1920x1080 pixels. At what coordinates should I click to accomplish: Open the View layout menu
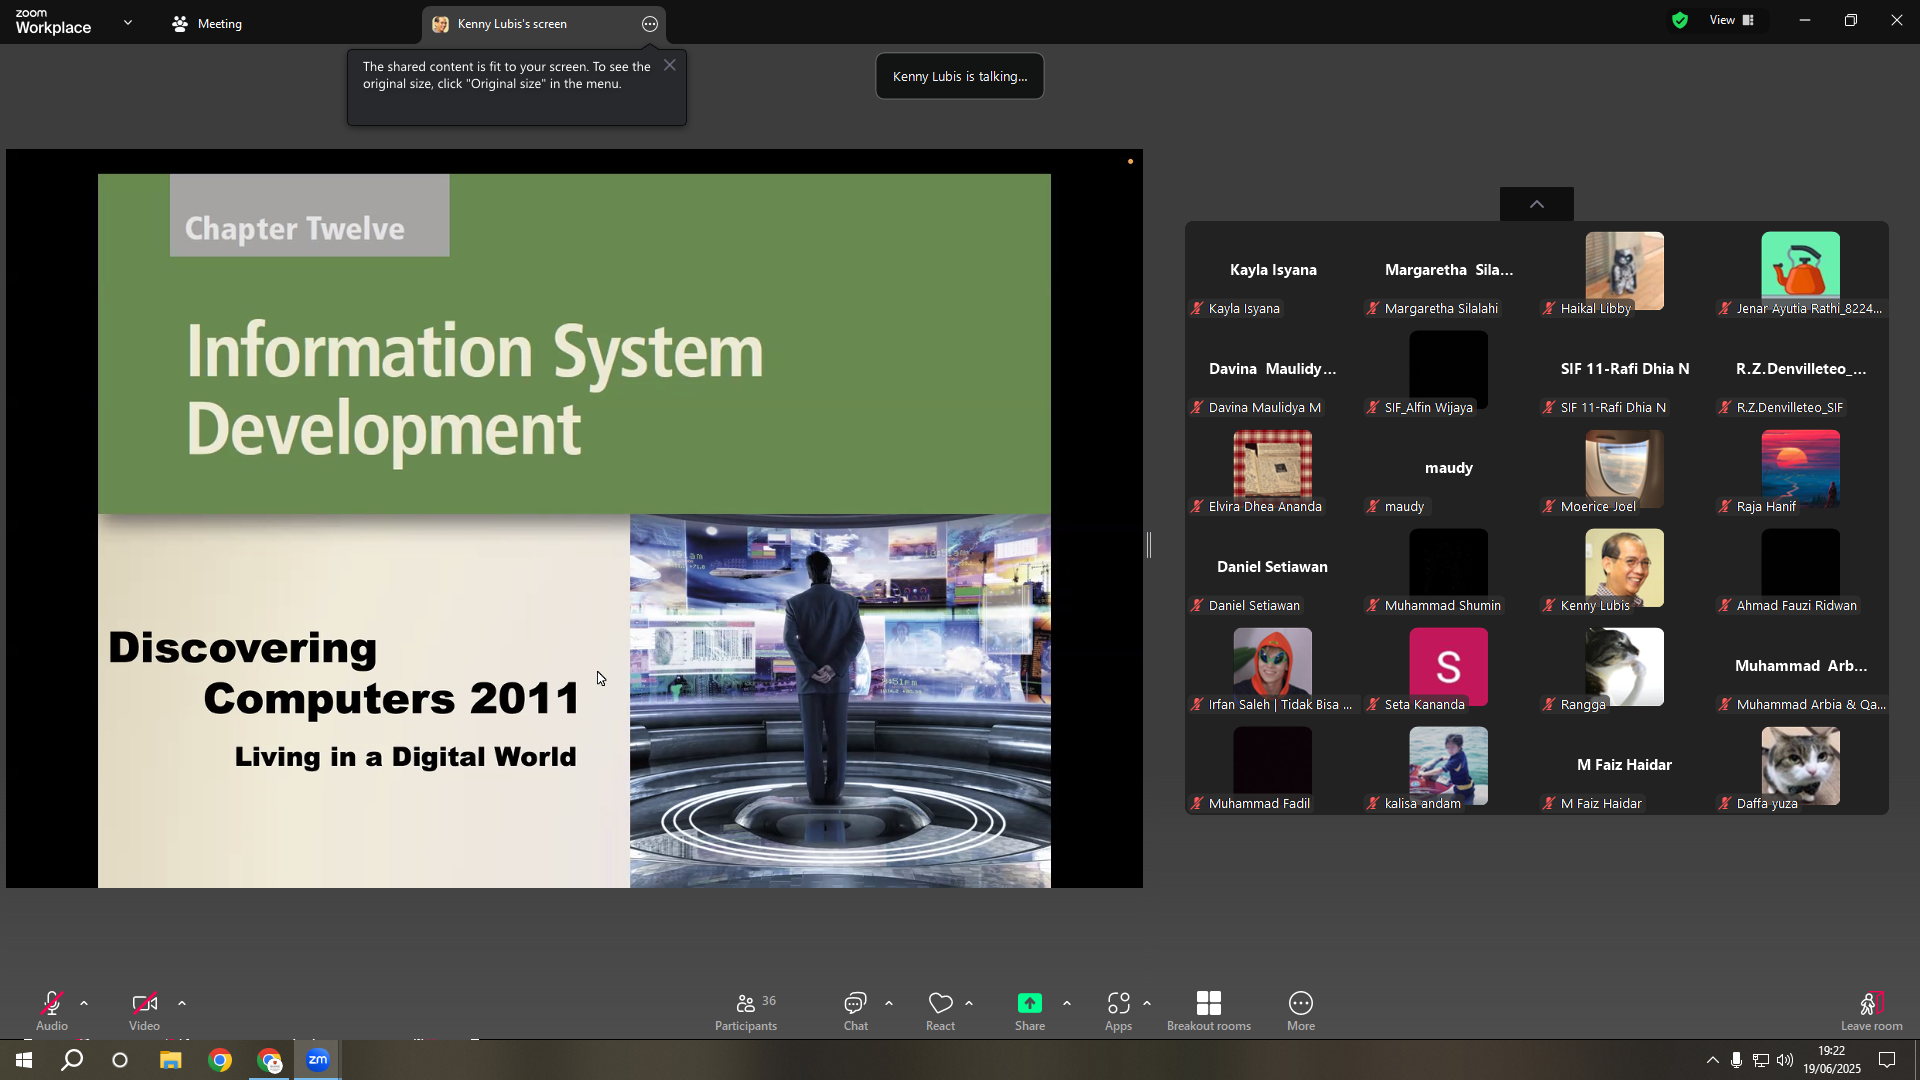(1732, 20)
